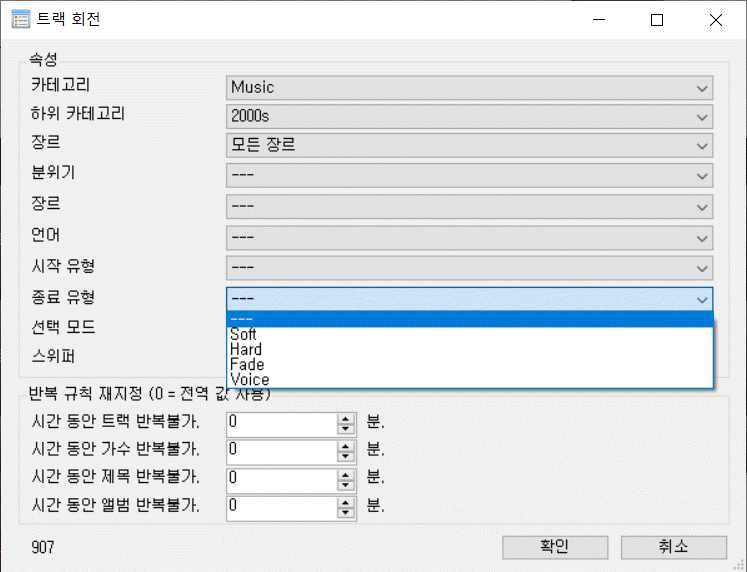Close the 트랙 회전 dialog window
Viewport: 747px width, 572px height.
[716, 20]
